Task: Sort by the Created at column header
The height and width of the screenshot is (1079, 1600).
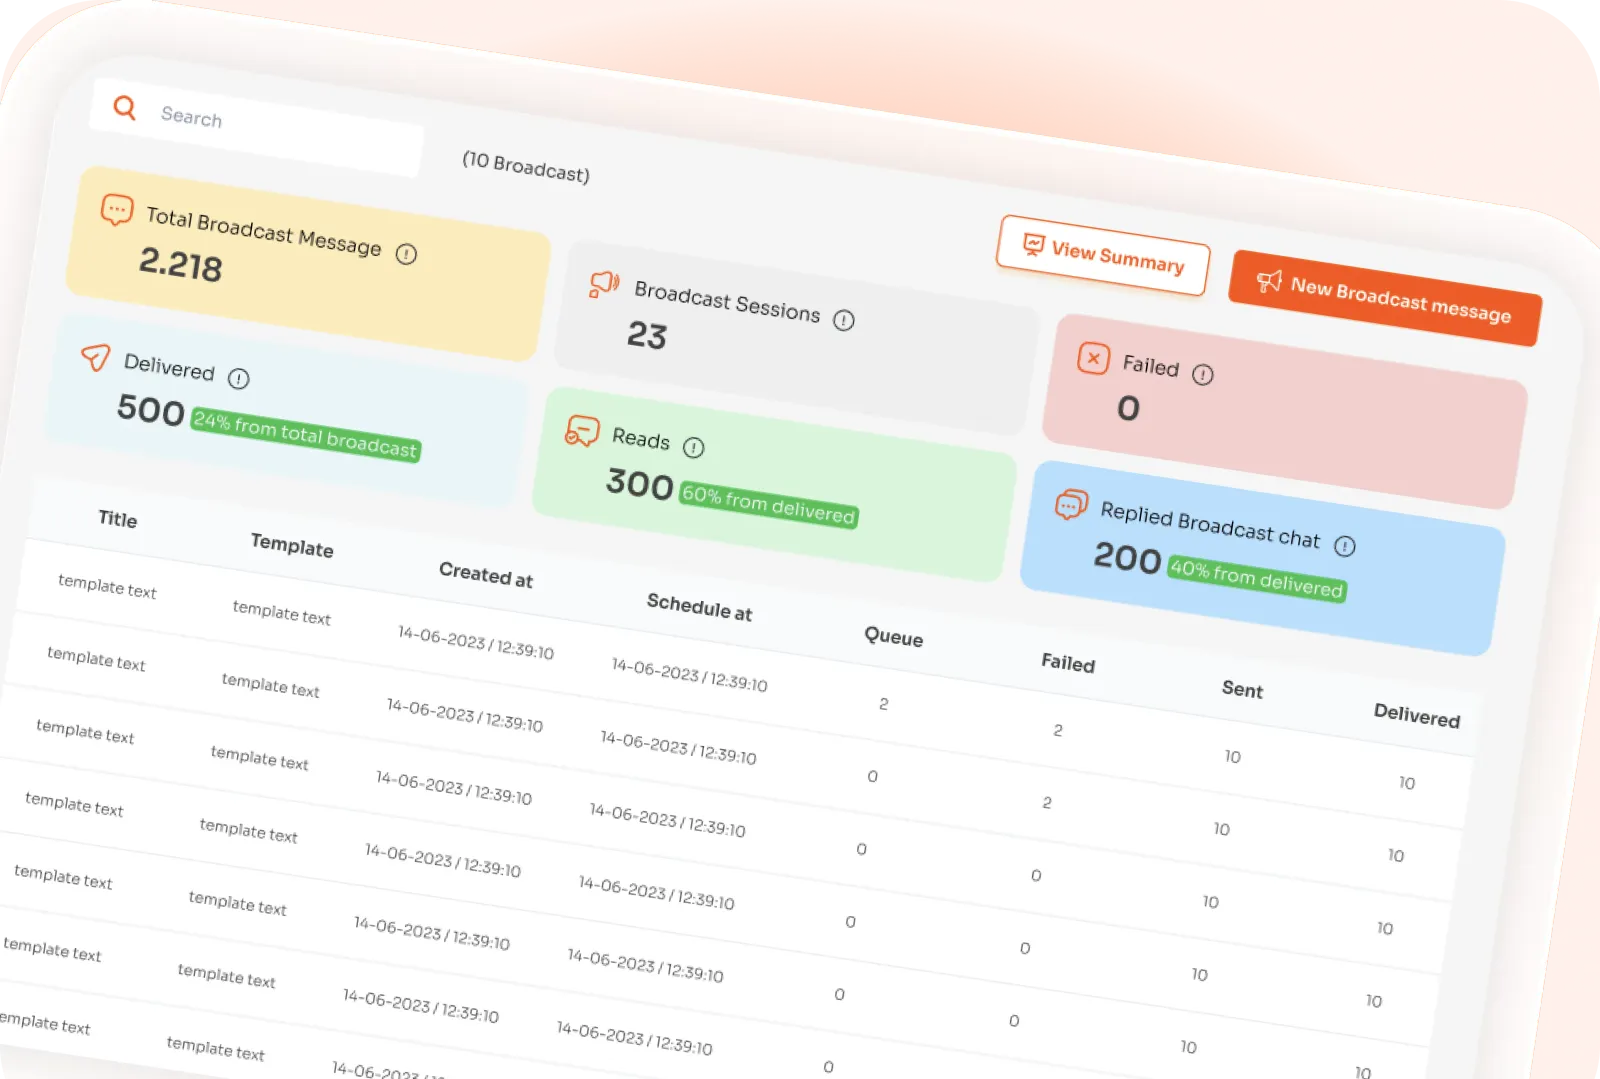Action: click(486, 575)
